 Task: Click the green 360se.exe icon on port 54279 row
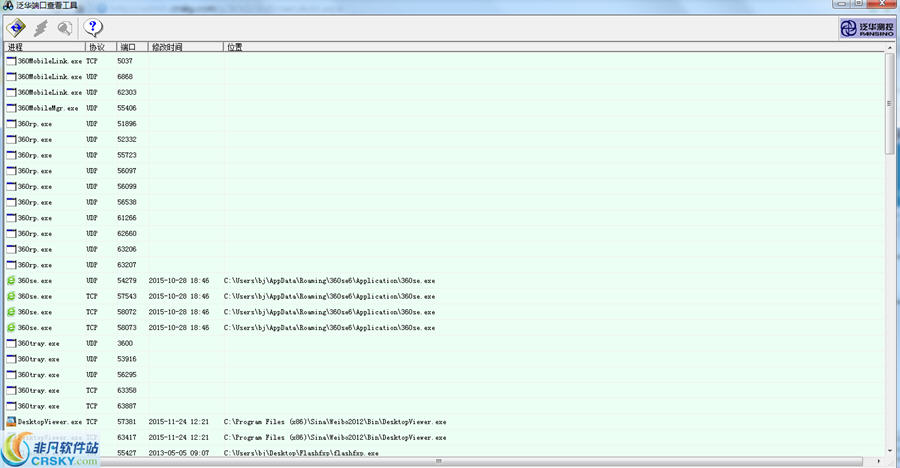point(11,281)
